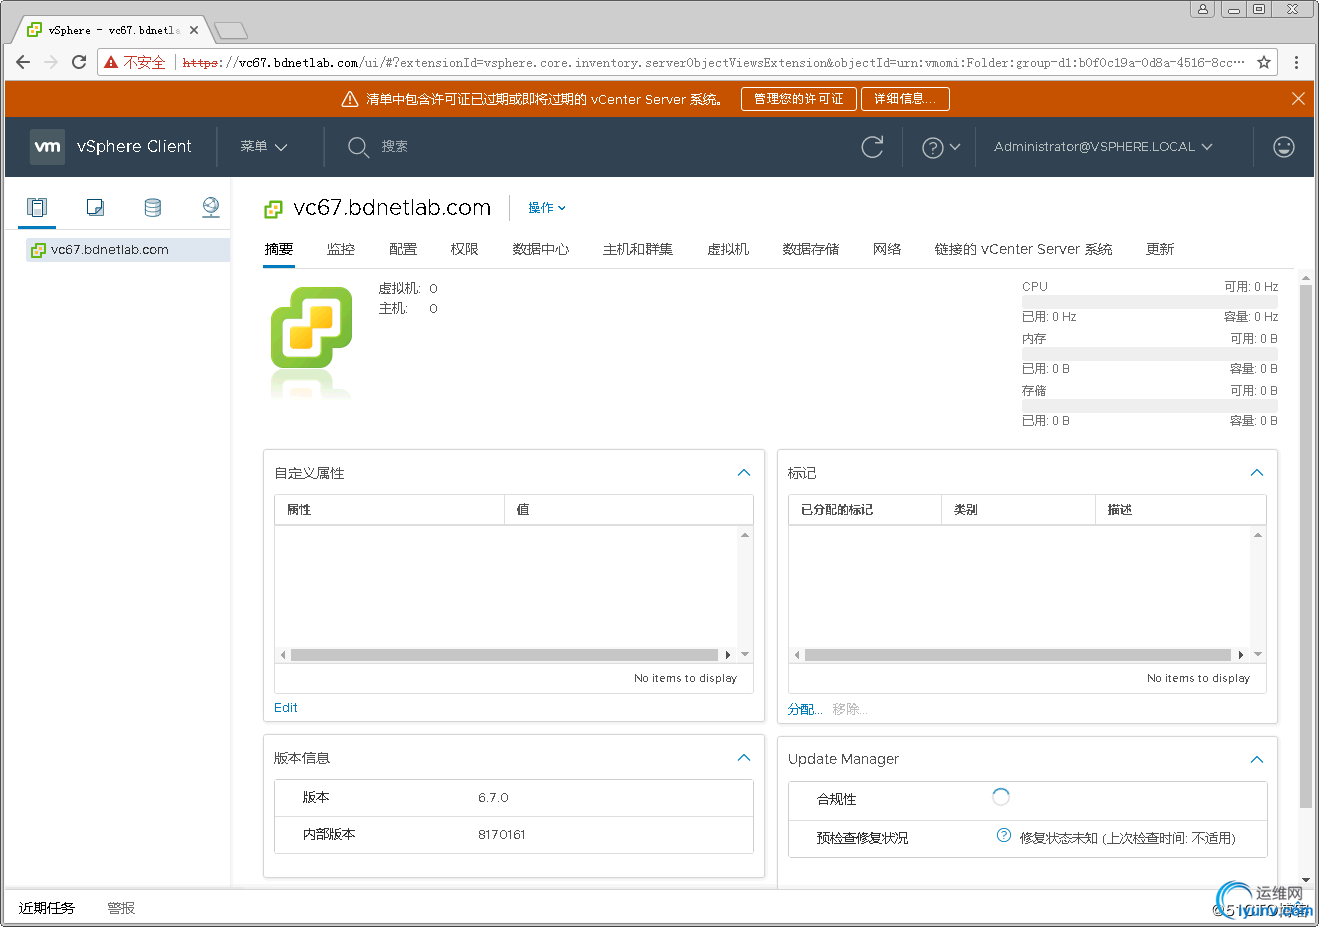This screenshot has width=1319, height=927.
Task: Click the Chrome back arrow
Action: (23, 62)
